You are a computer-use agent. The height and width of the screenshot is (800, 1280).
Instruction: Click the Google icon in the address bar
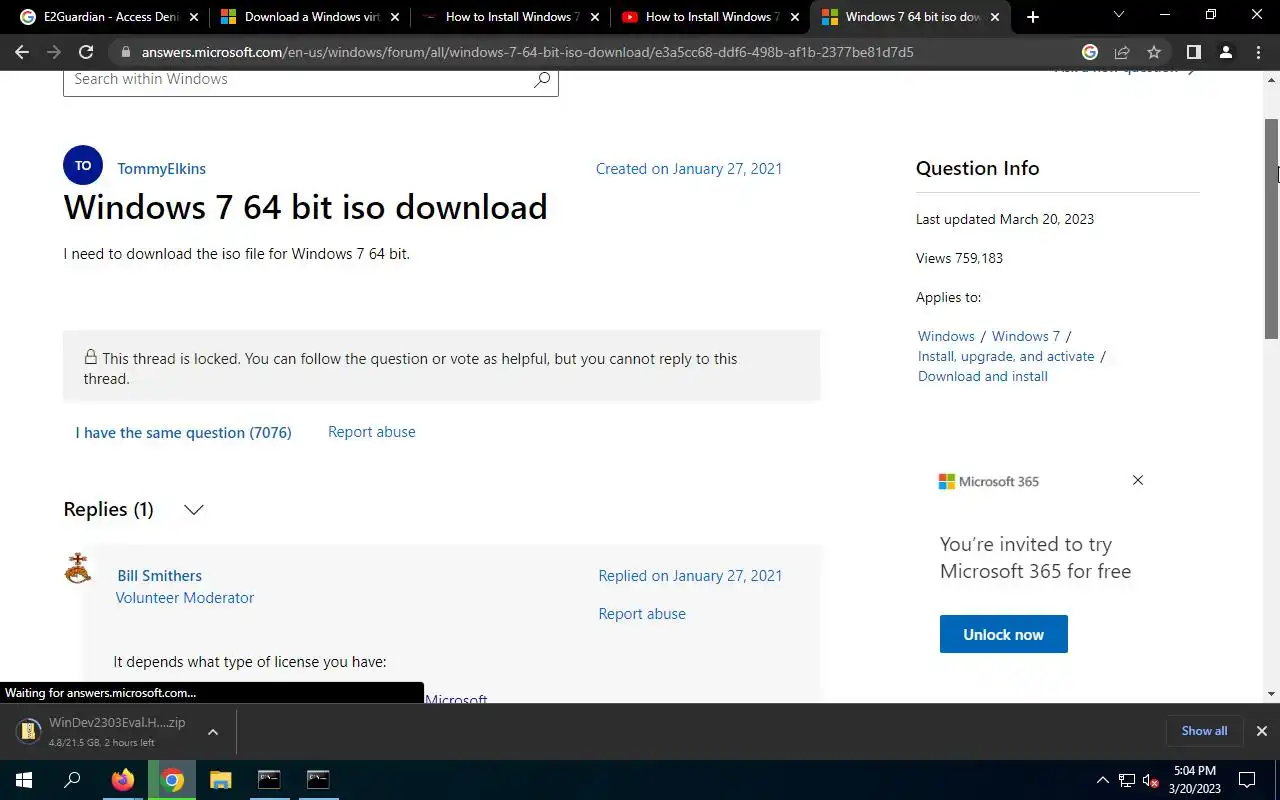[x=1090, y=52]
